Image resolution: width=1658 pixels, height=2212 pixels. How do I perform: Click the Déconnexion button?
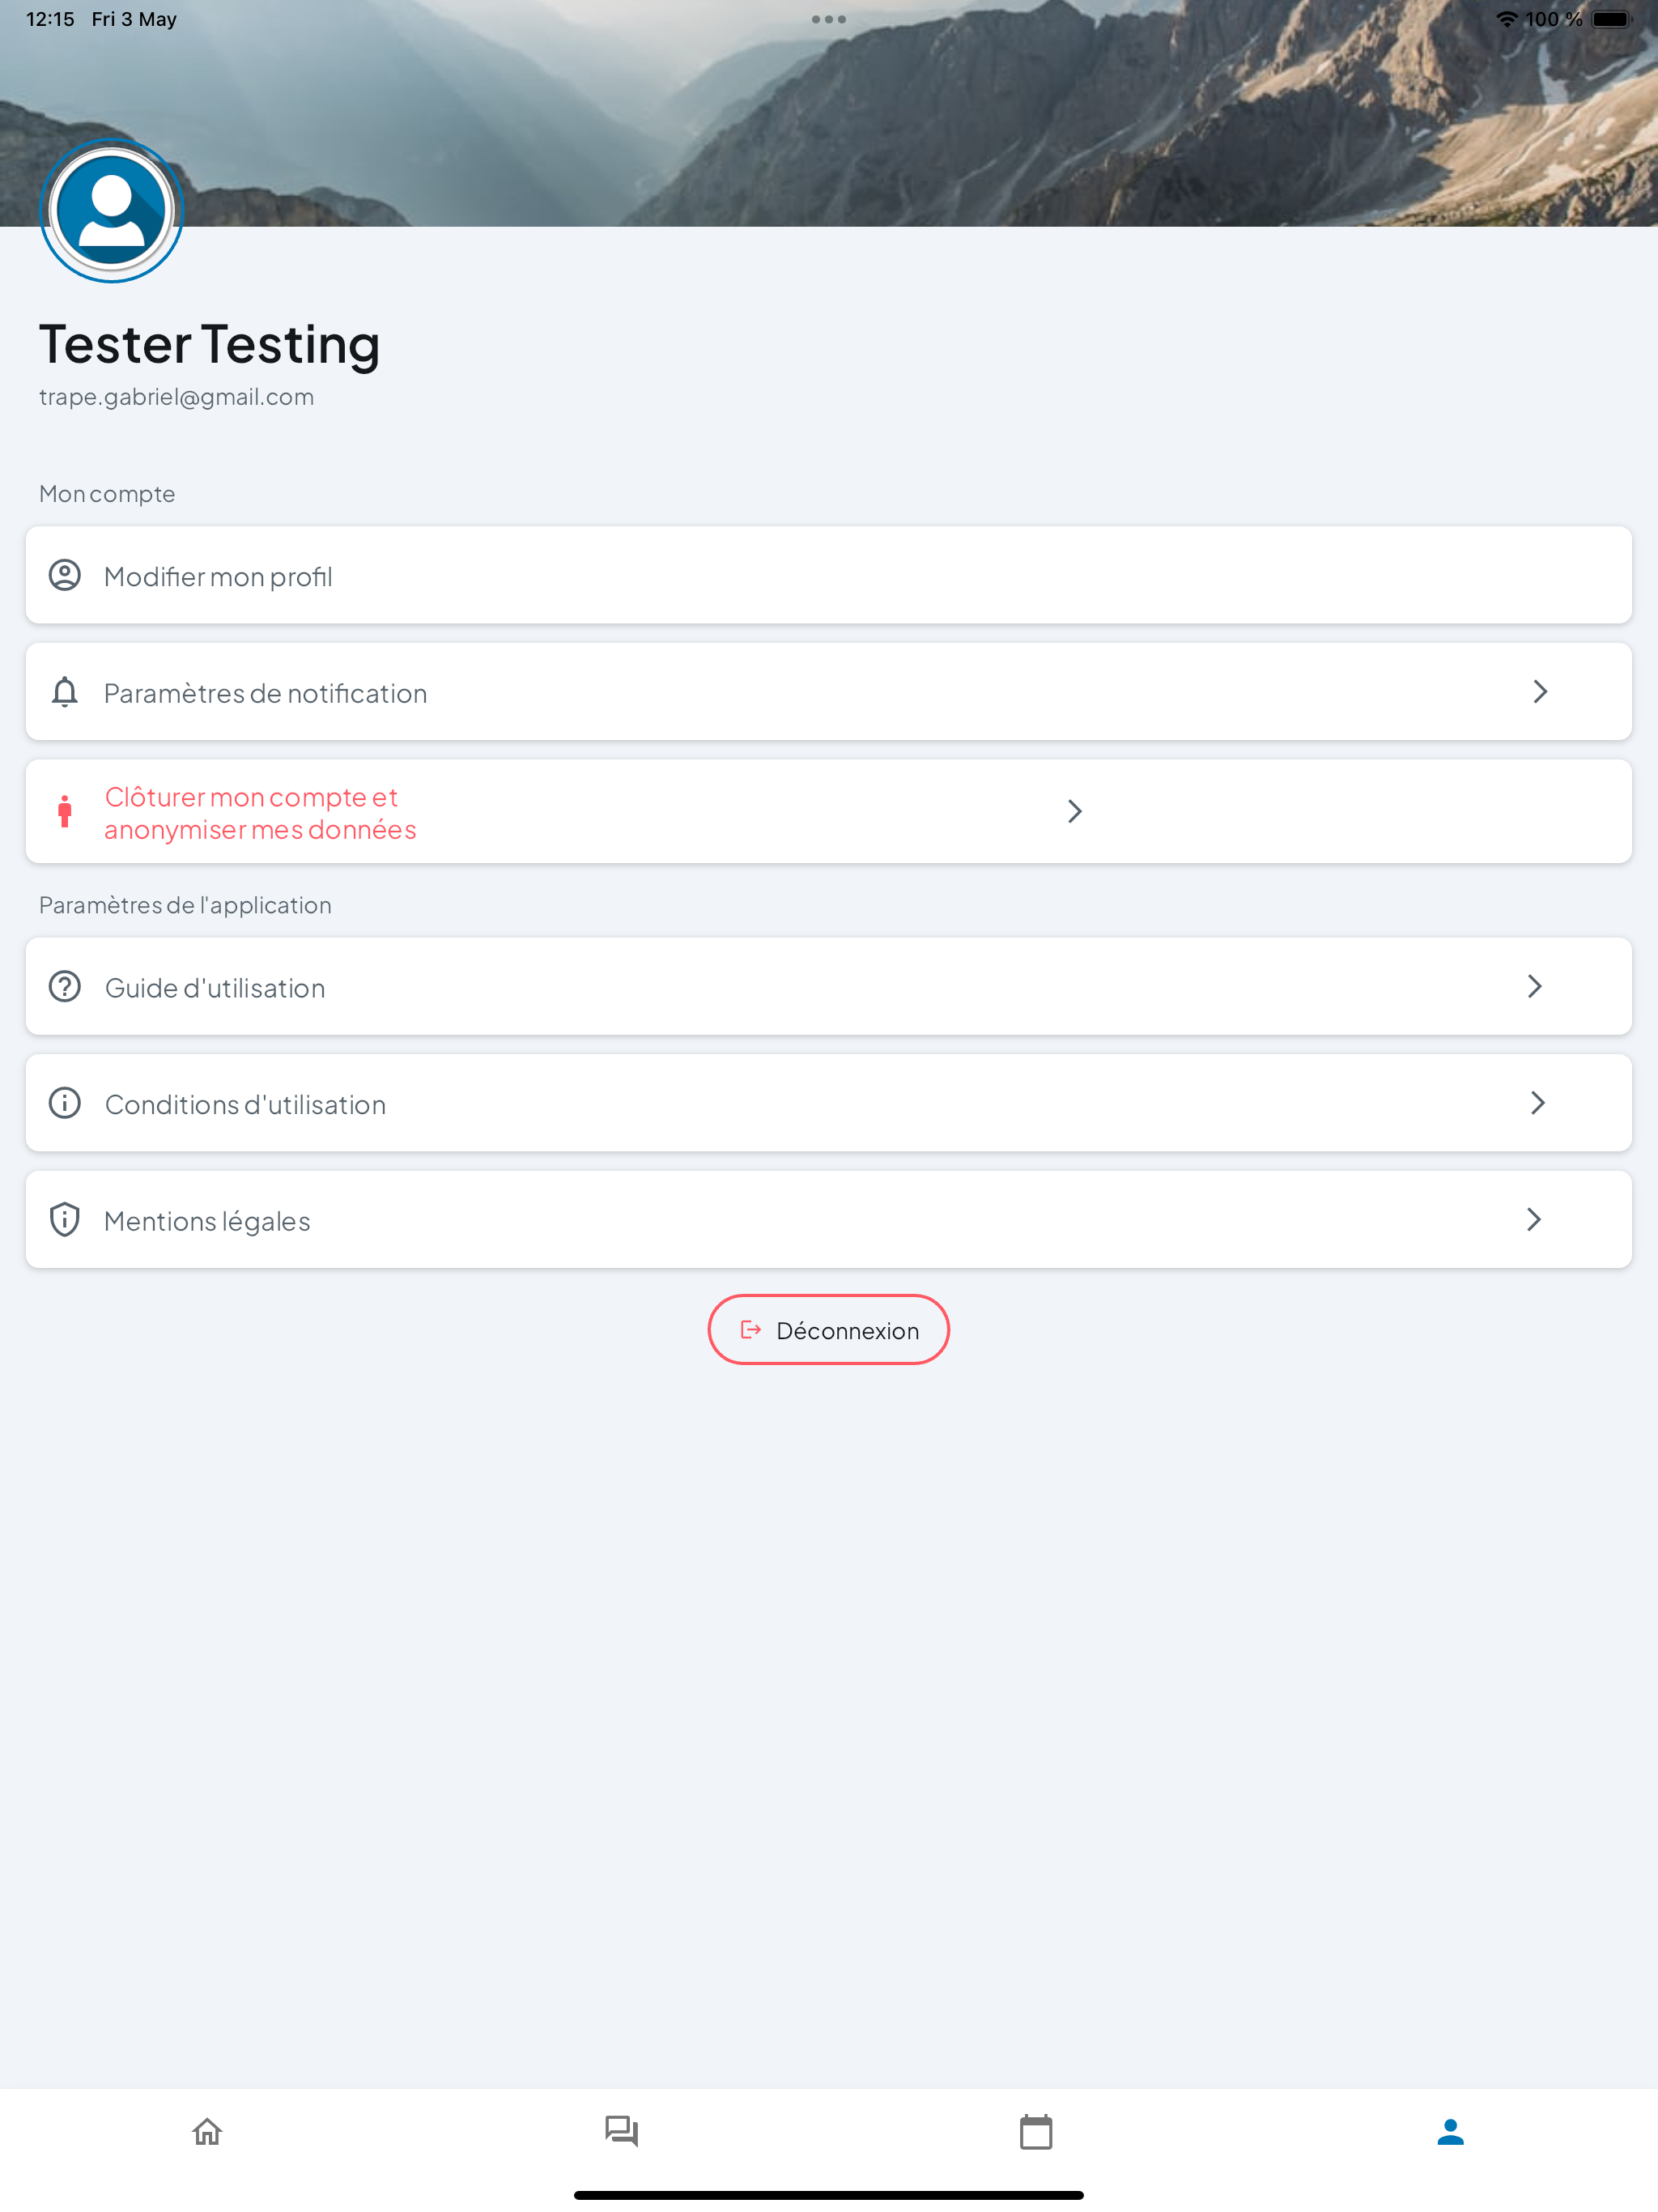[829, 1330]
